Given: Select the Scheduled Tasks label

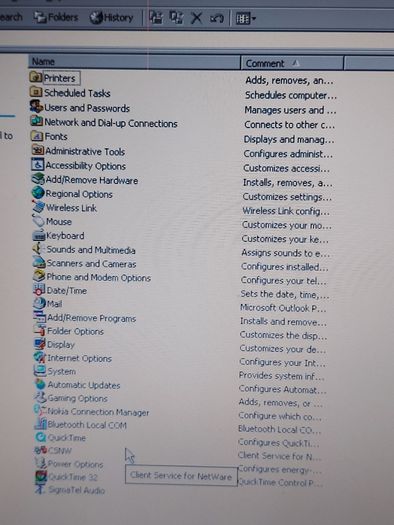Looking at the screenshot, I should tap(77, 93).
